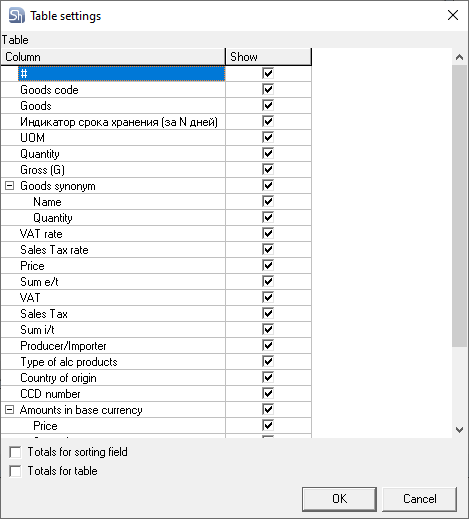Image resolution: width=469 pixels, height=519 pixels.
Task: Collapse the Amounts in base currency group
Action: 10,410
